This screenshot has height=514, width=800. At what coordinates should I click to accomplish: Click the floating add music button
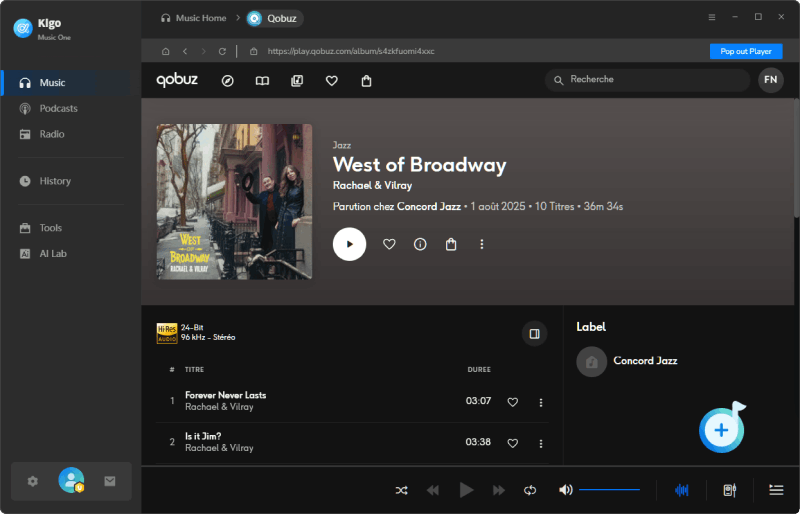(721, 430)
